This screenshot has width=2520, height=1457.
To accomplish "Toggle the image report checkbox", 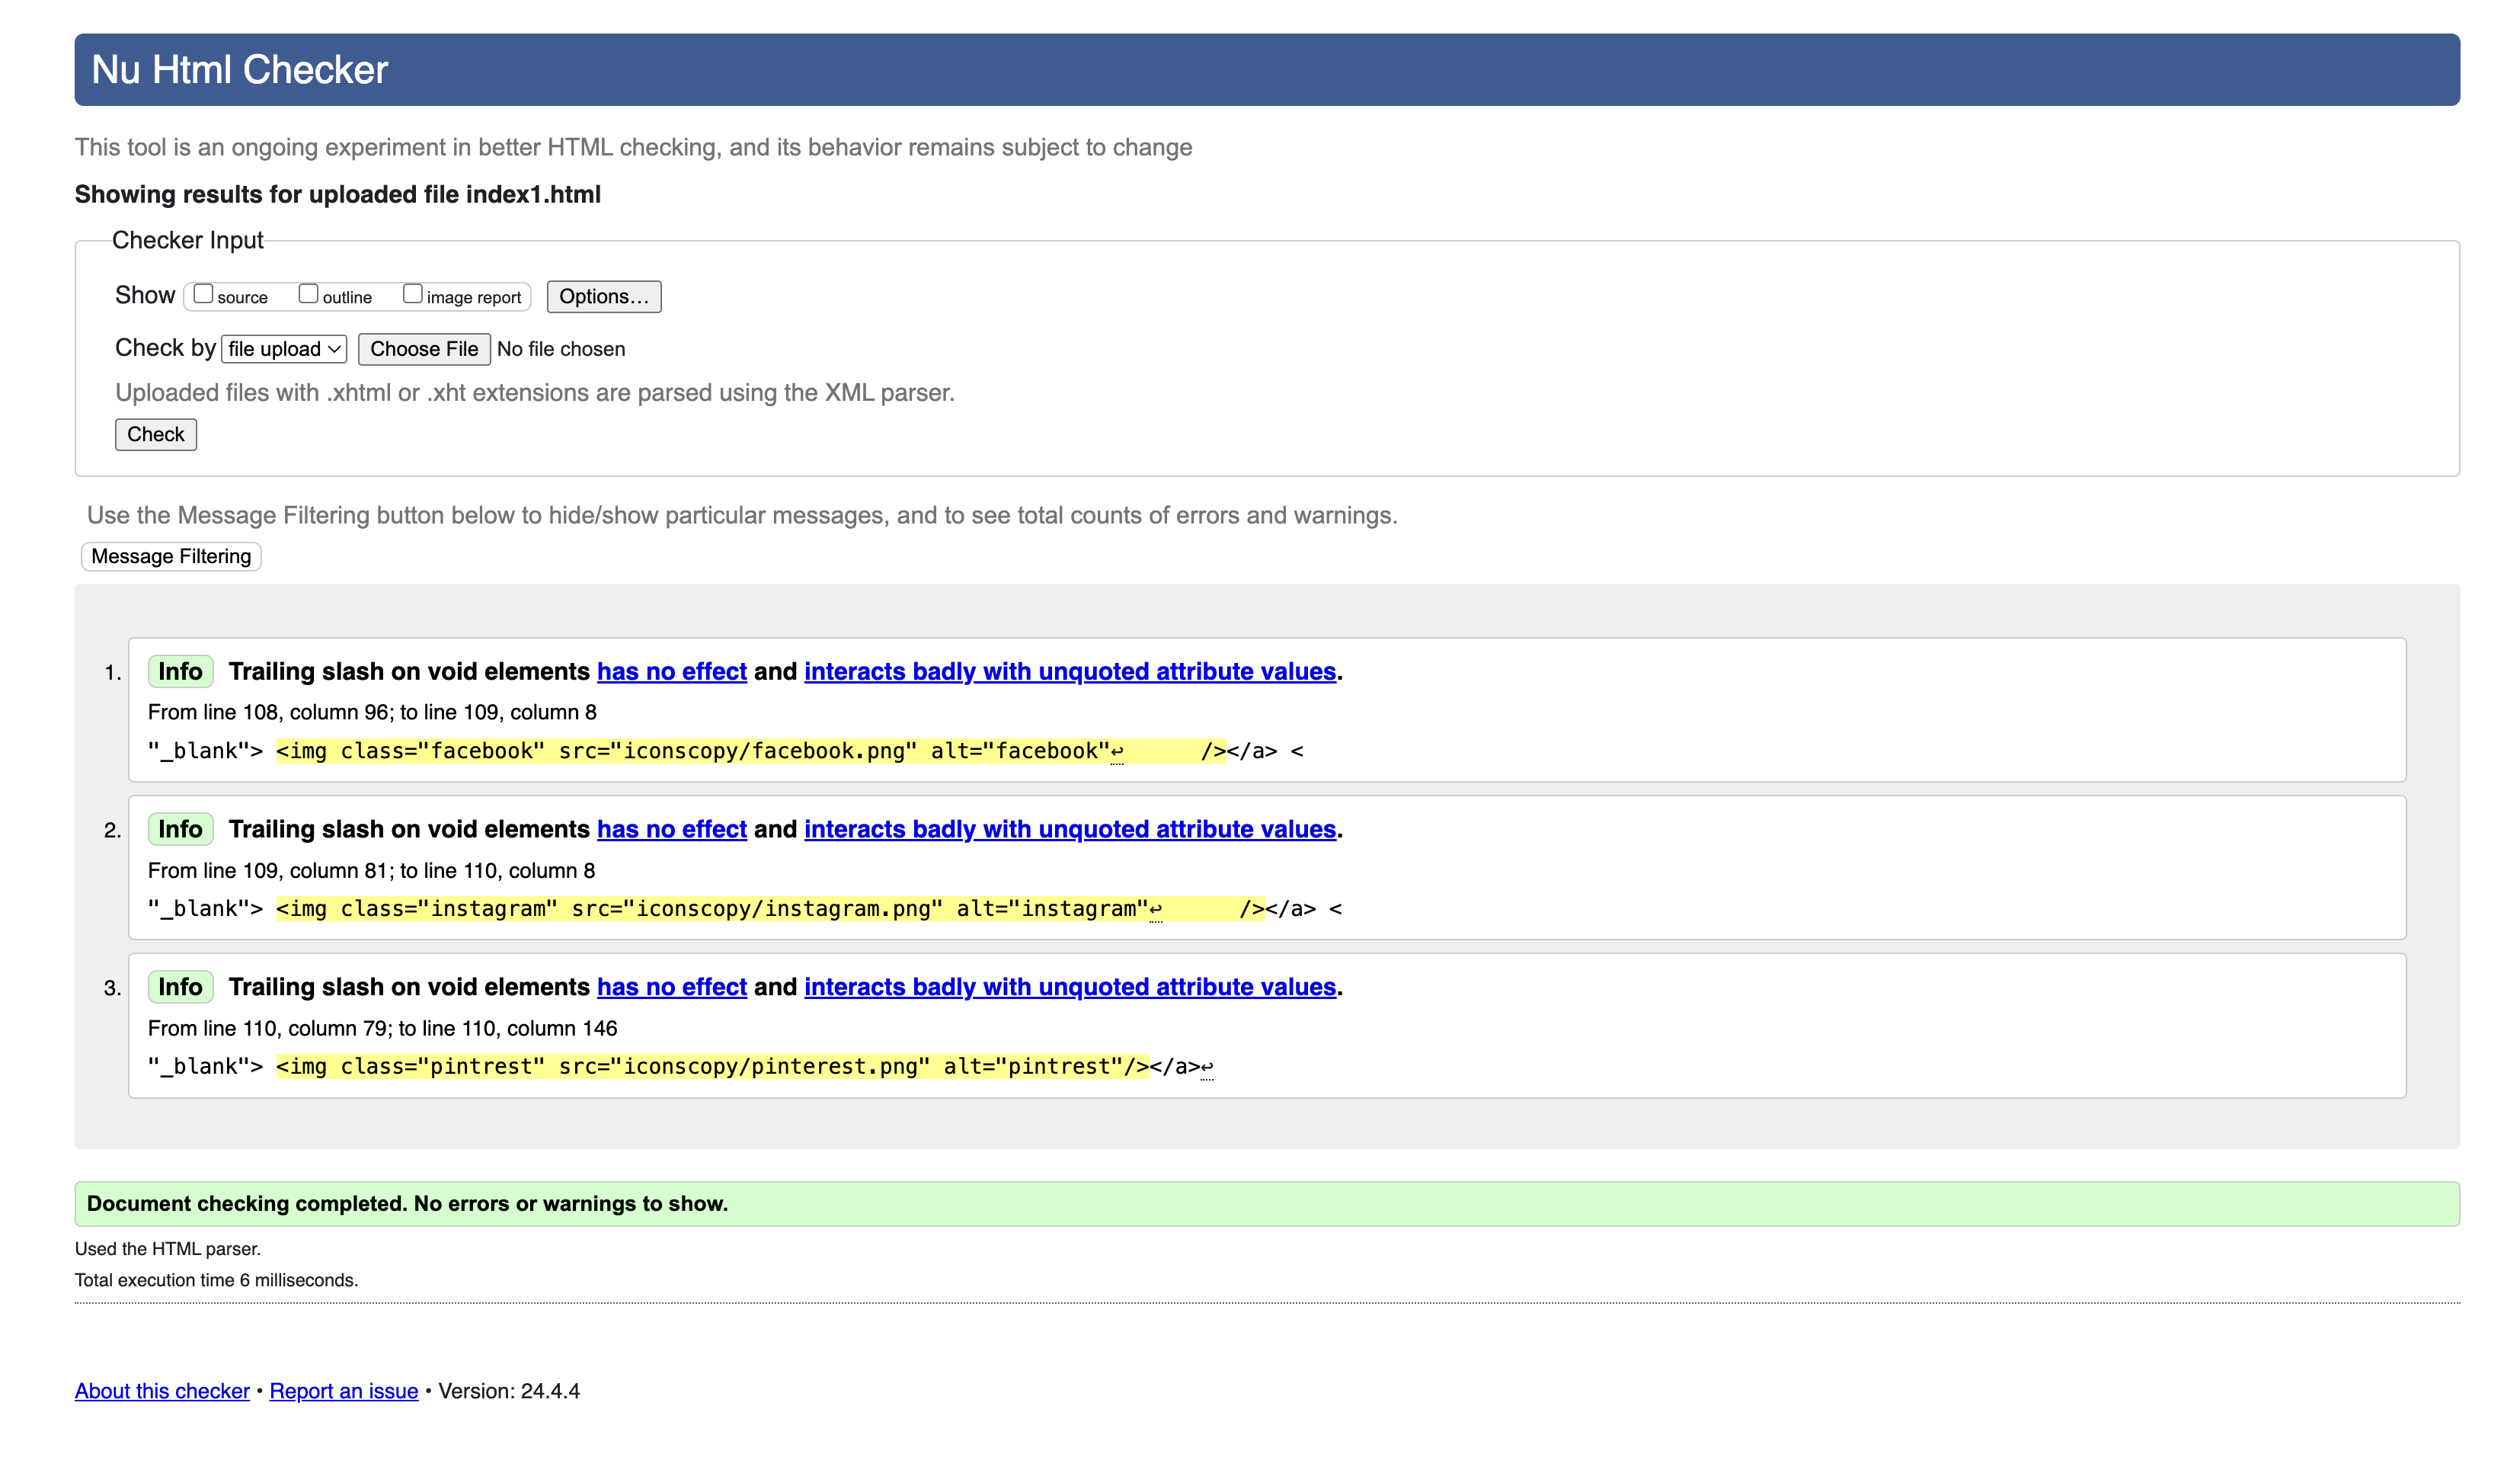I will pos(412,294).
